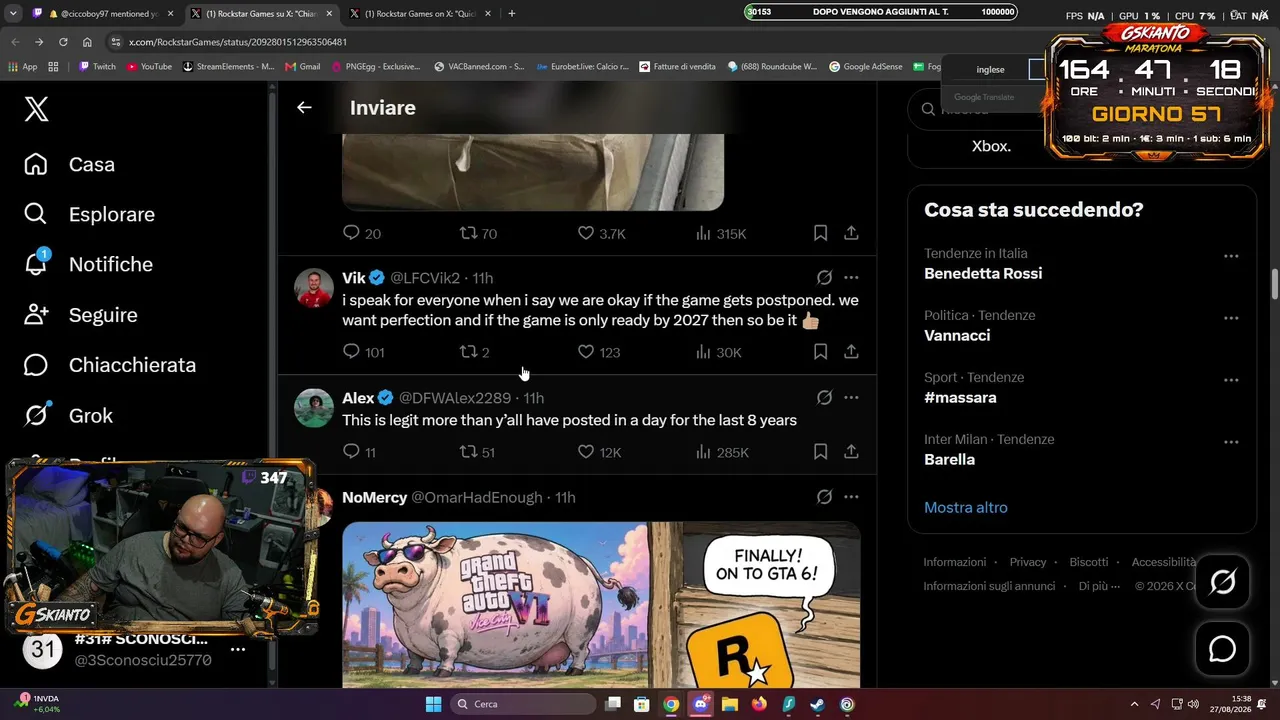Viewport: 1280px width, 720px height.
Task: Reply to Alex's post
Action: click(x=351, y=452)
